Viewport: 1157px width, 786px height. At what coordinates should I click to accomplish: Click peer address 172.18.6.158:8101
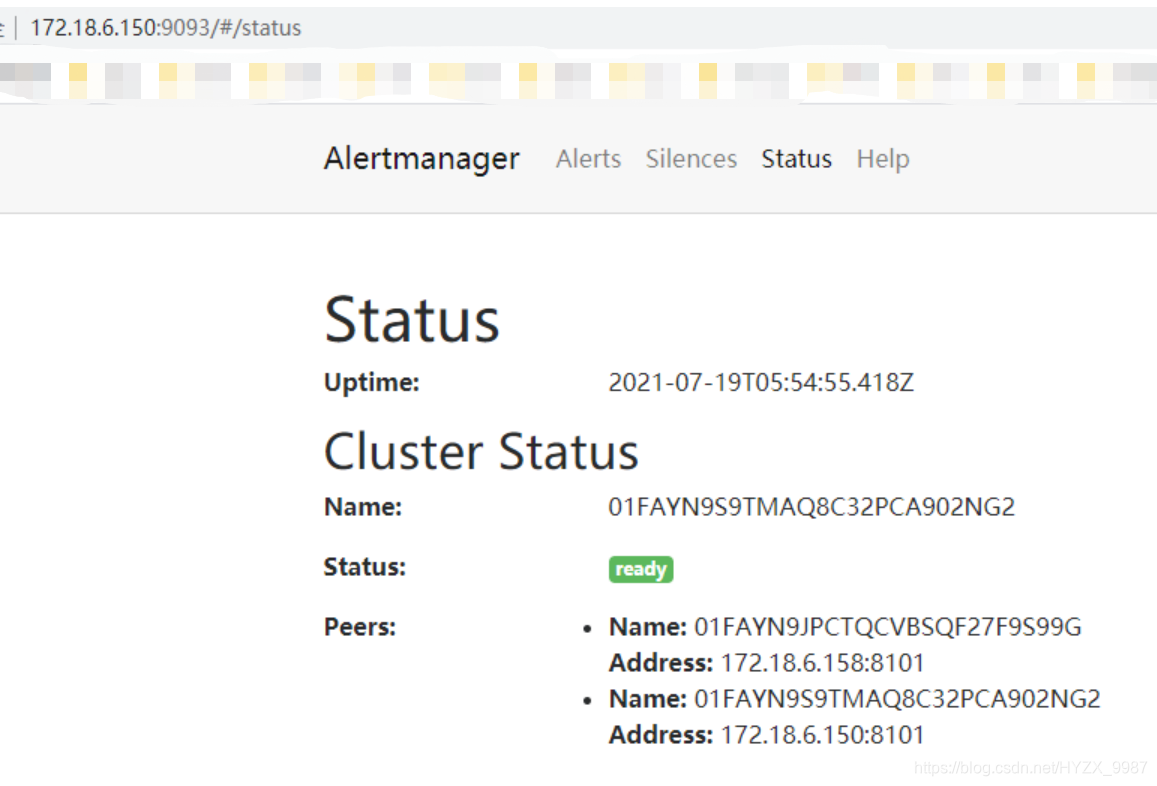821,662
